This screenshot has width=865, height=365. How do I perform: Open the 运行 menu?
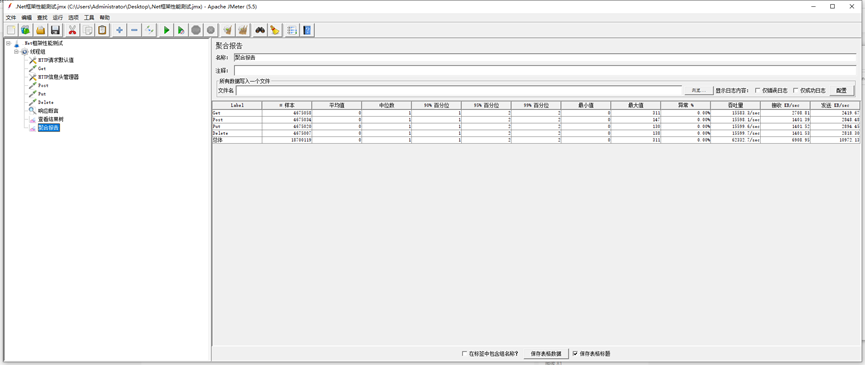58,18
